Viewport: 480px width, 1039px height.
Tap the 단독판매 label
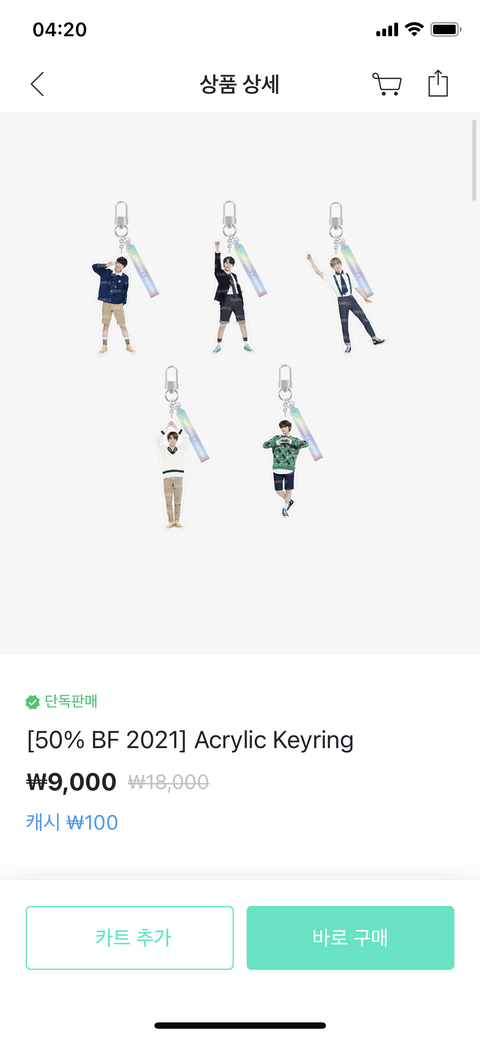(71, 701)
